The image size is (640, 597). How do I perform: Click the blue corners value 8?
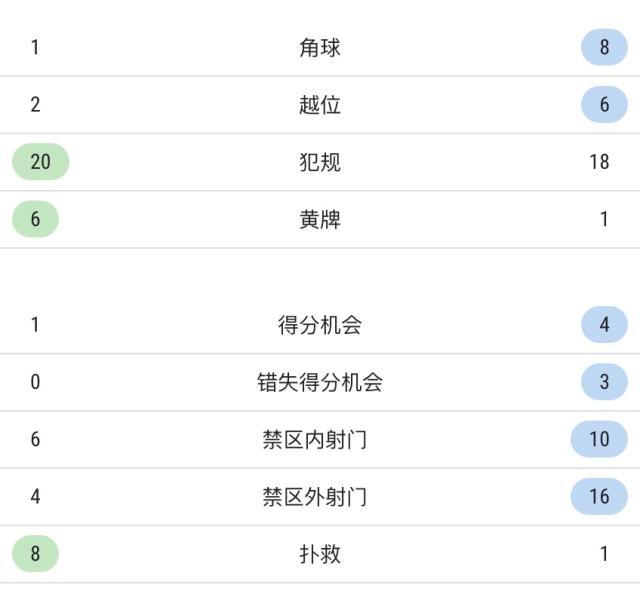pyautogui.click(x=604, y=47)
